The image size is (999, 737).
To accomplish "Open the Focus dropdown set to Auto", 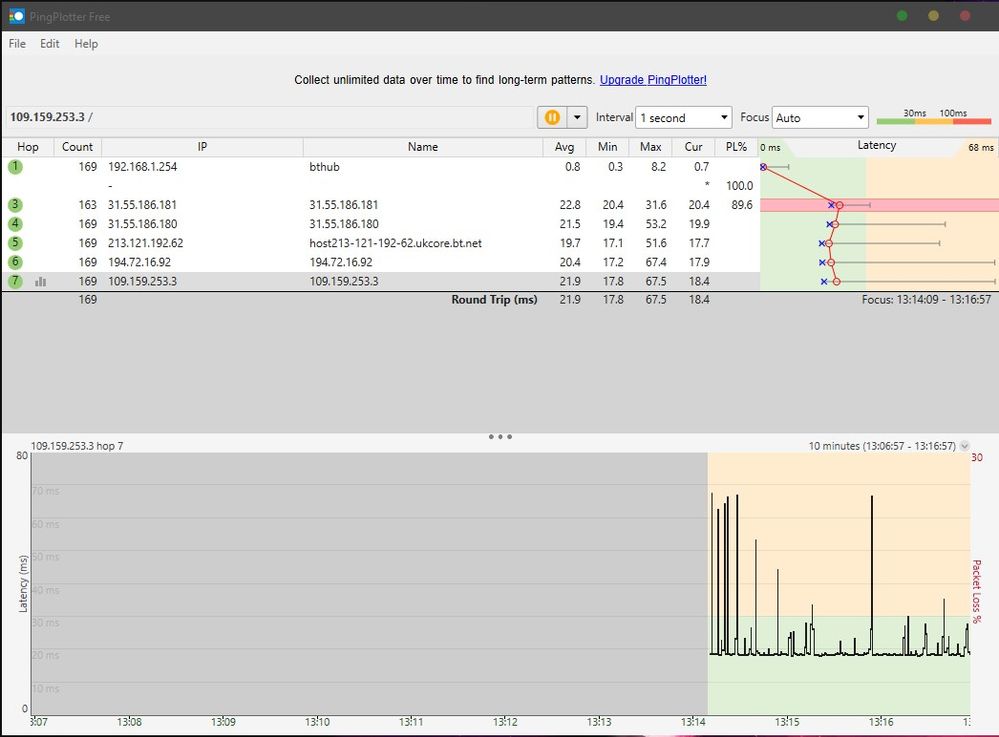I will (x=820, y=118).
